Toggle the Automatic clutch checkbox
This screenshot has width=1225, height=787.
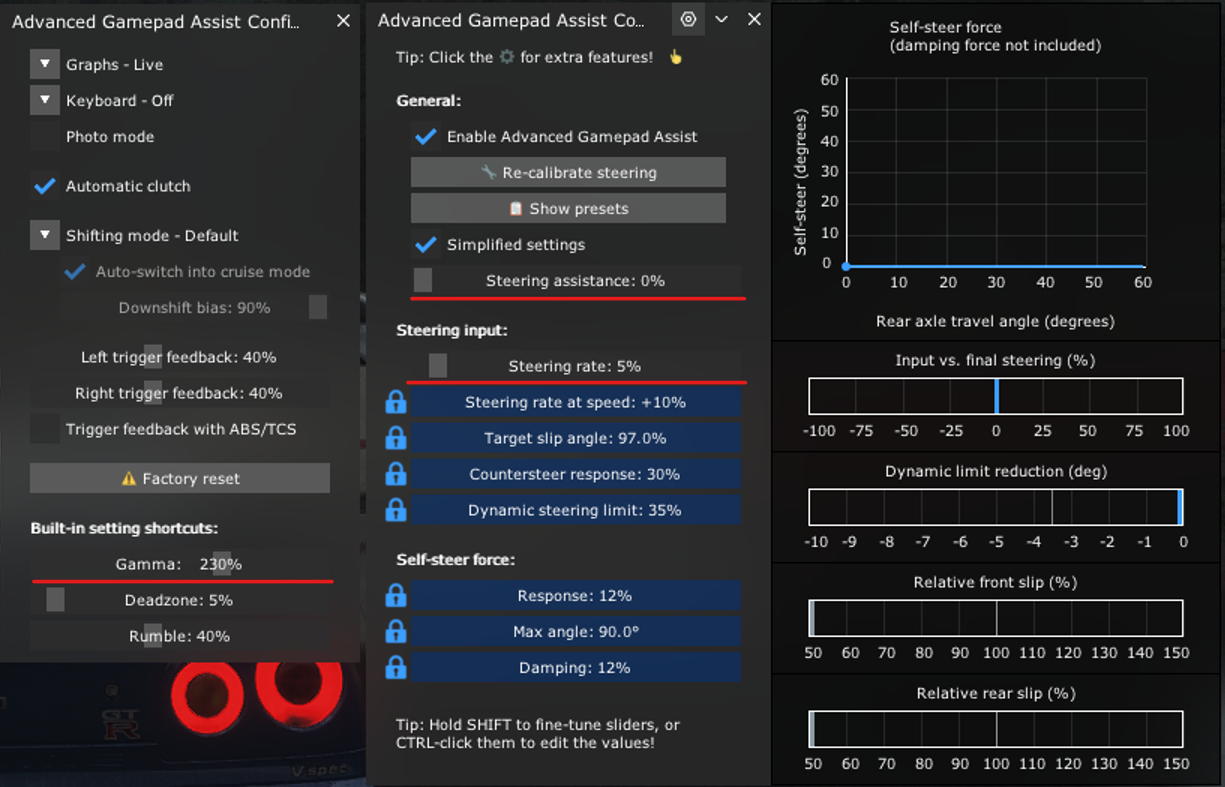click(x=45, y=186)
